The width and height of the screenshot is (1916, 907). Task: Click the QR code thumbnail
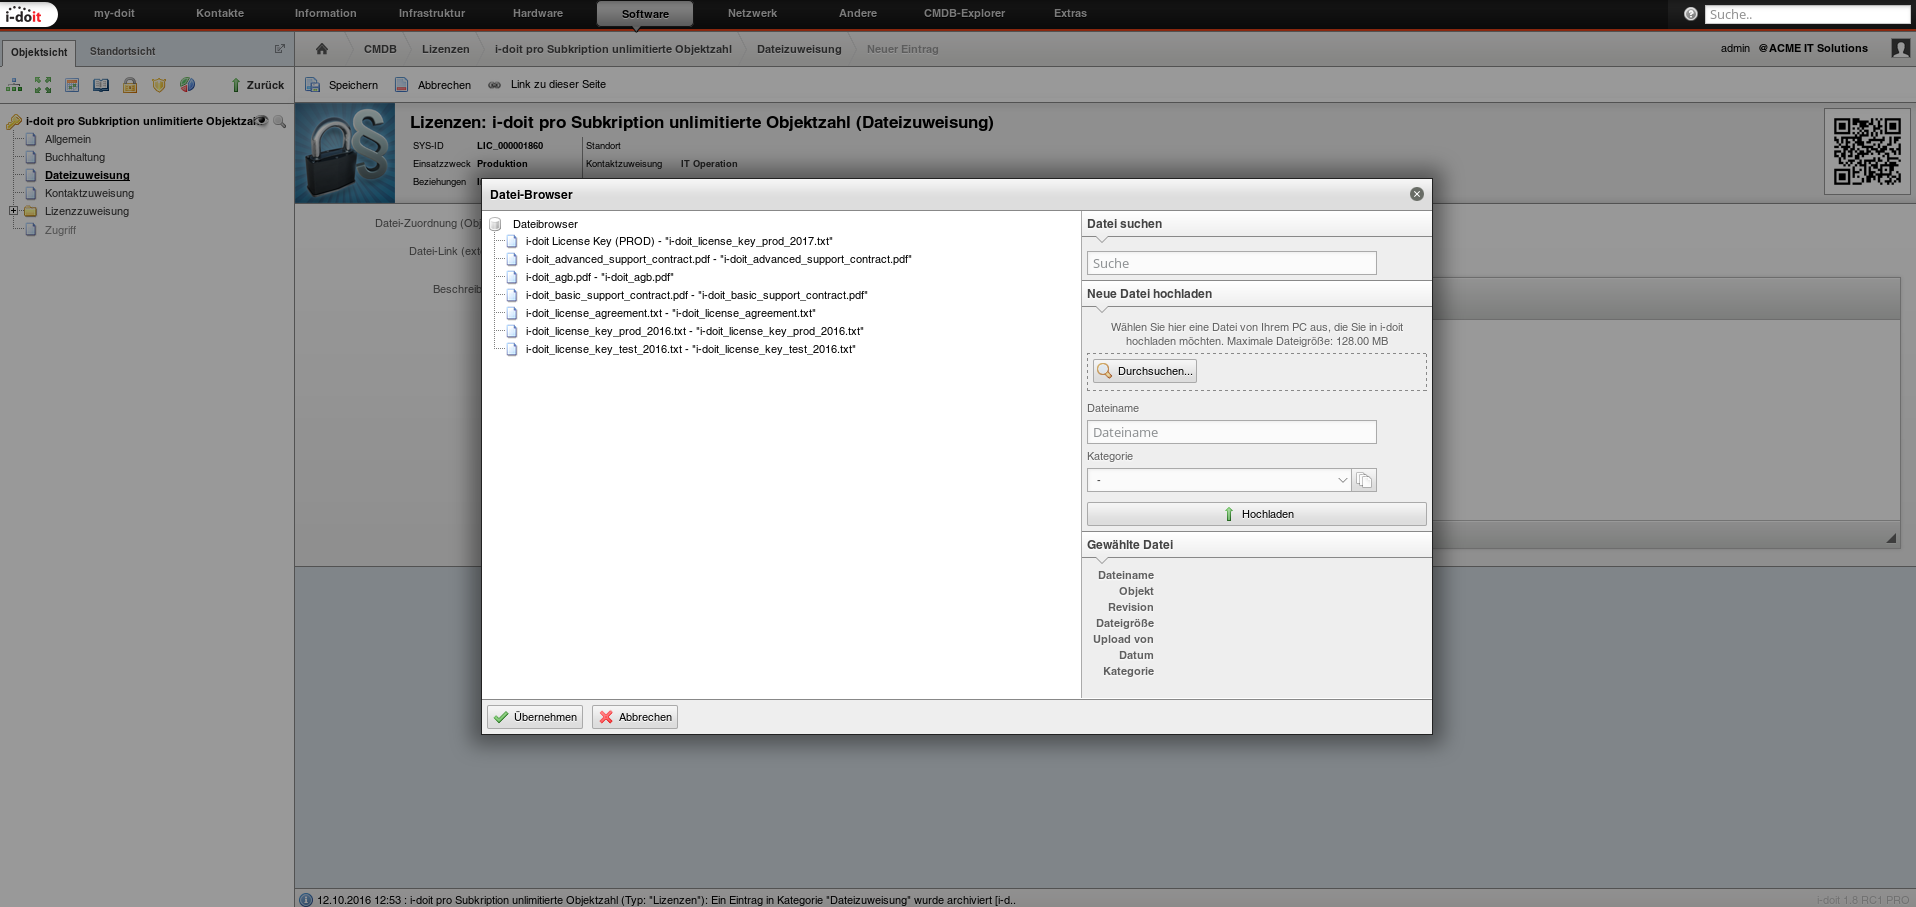pos(1867,151)
